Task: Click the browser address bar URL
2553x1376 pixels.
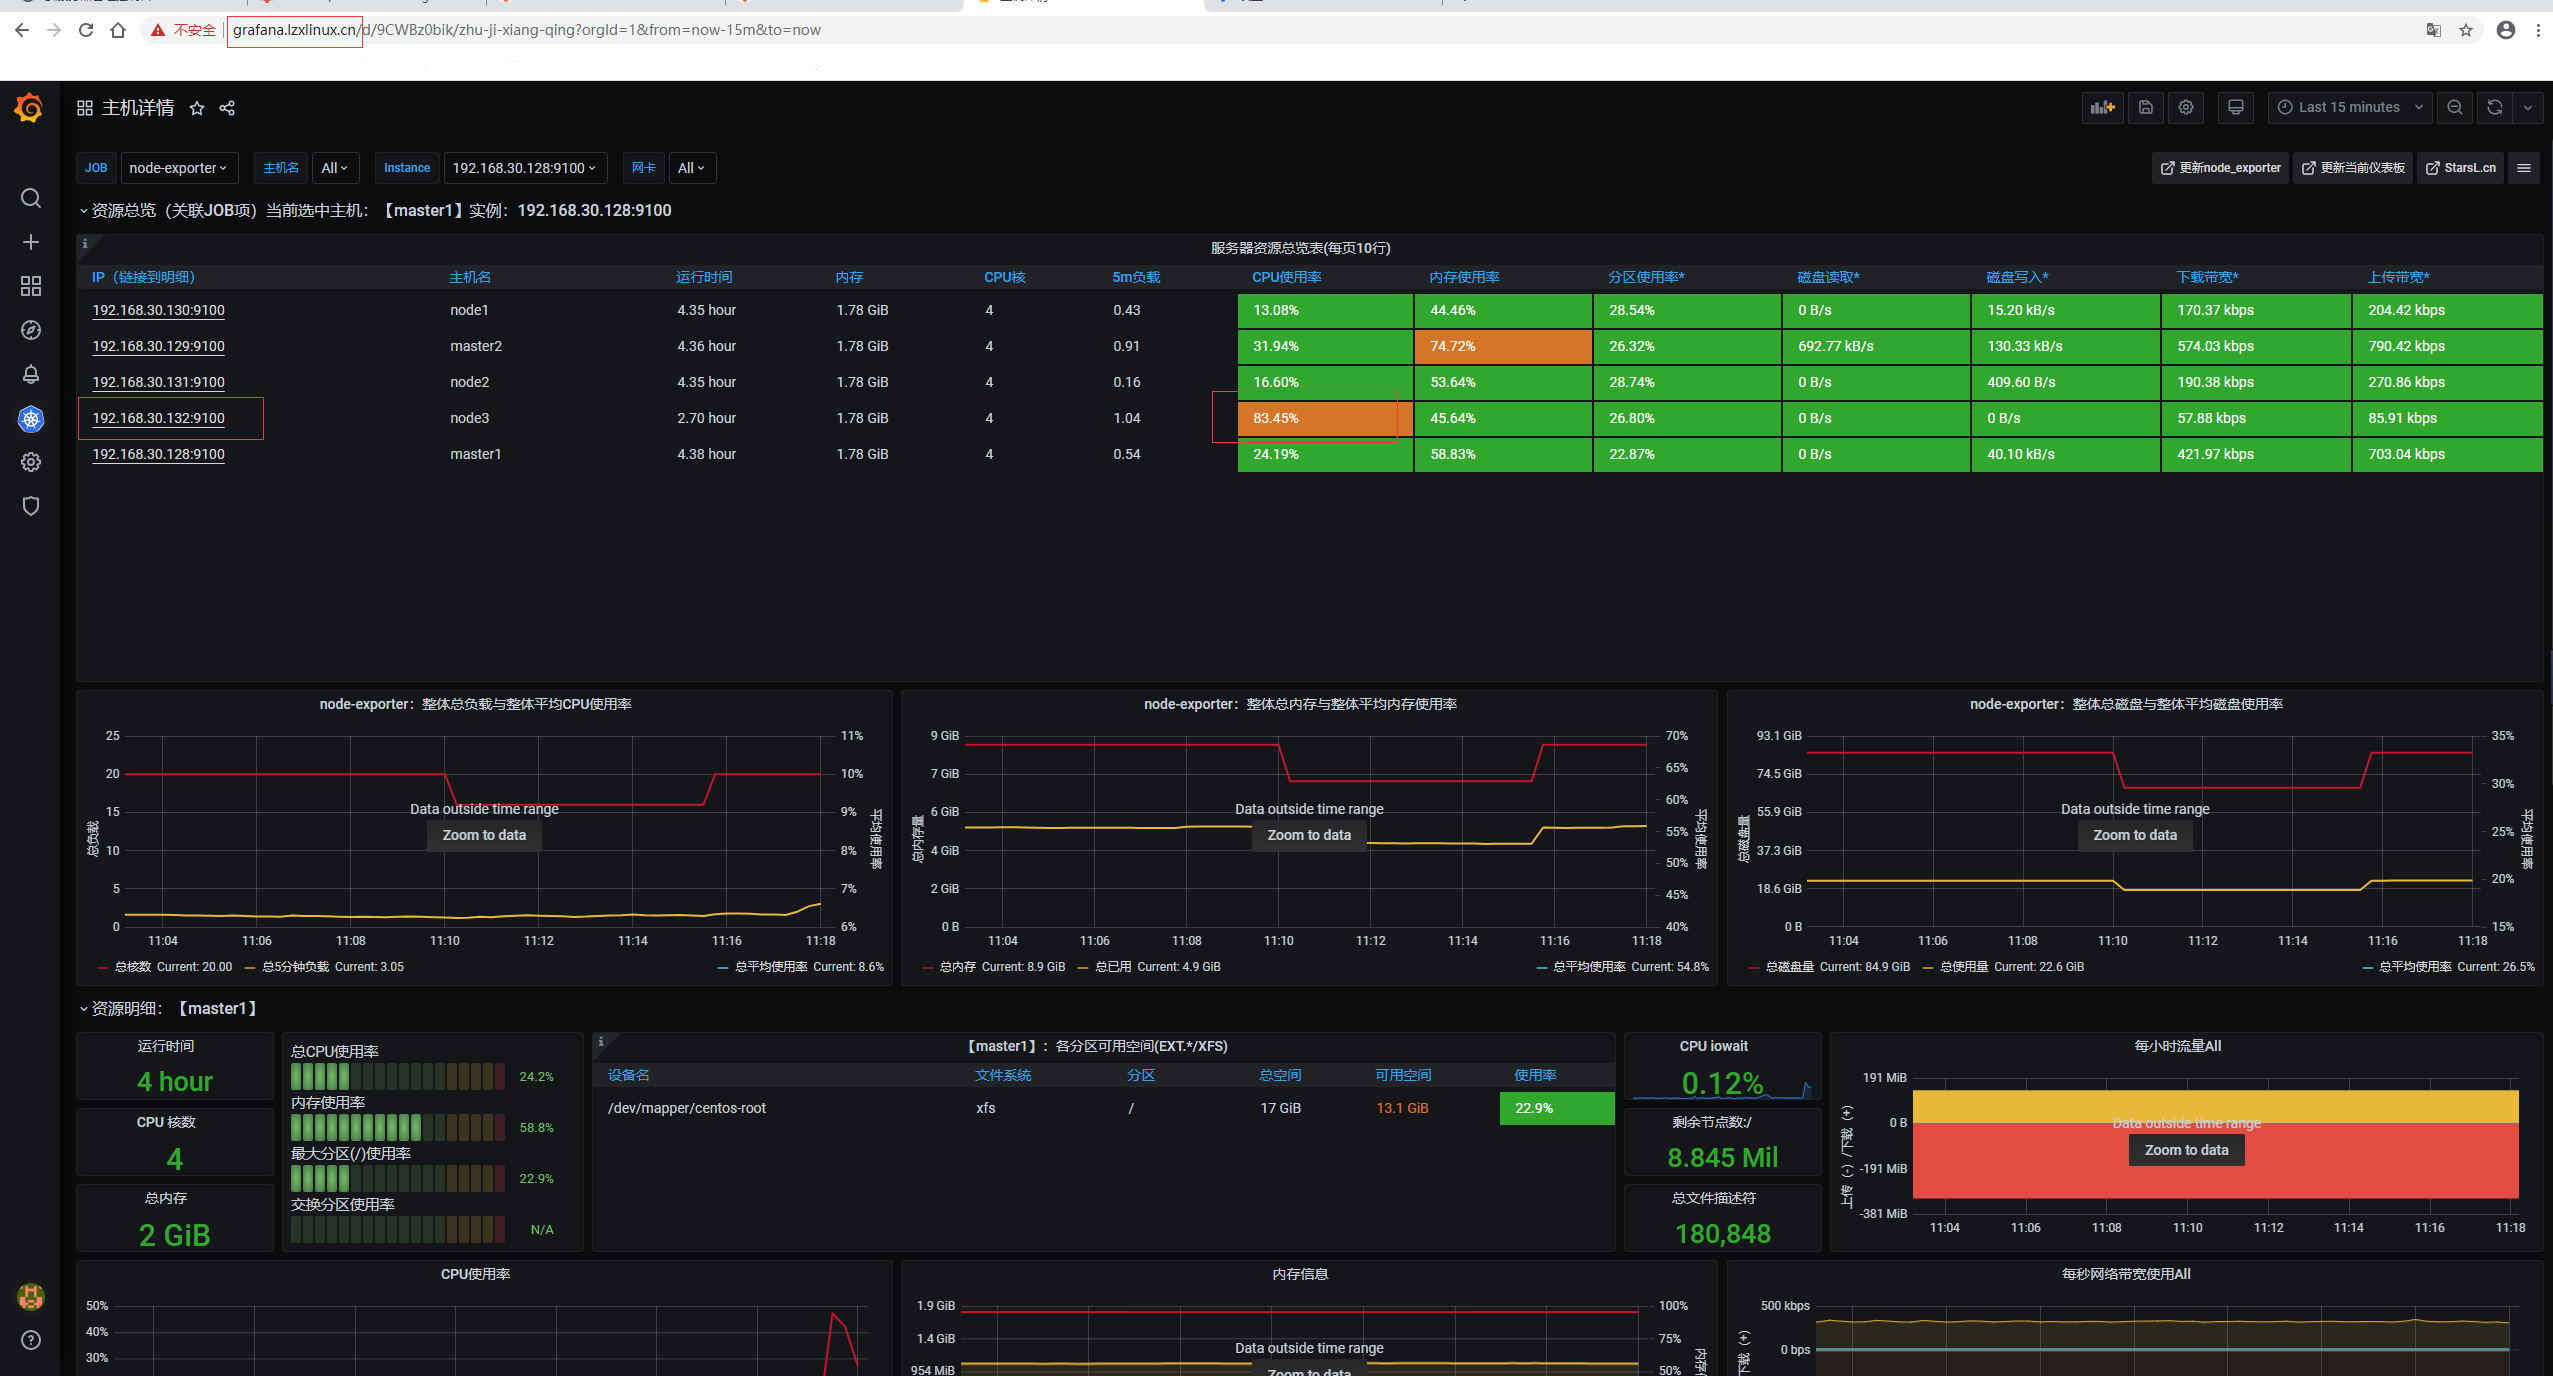Action: coord(527,30)
